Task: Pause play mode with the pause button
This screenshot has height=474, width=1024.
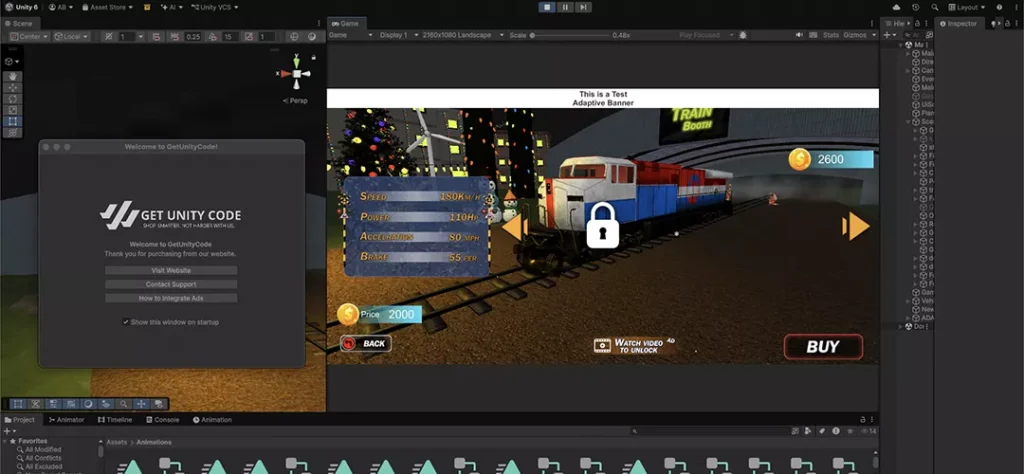Action: [566, 7]
